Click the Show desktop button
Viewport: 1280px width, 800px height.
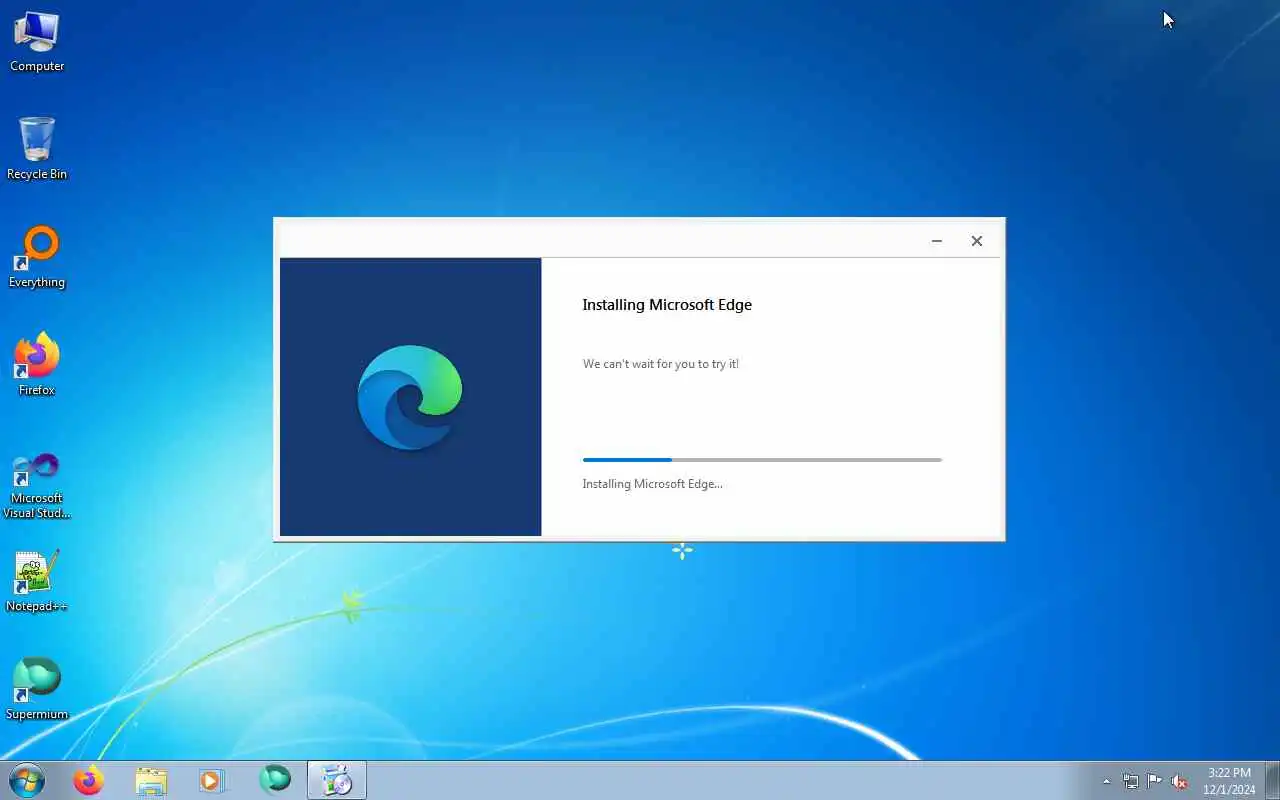(x=1272, y=781)
